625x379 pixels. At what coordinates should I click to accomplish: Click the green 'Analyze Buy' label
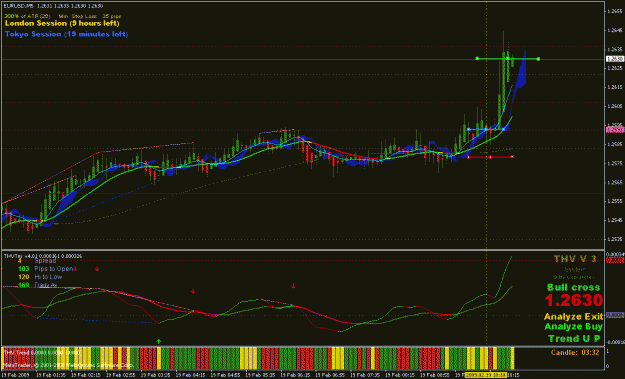click(x=573, y=327)
